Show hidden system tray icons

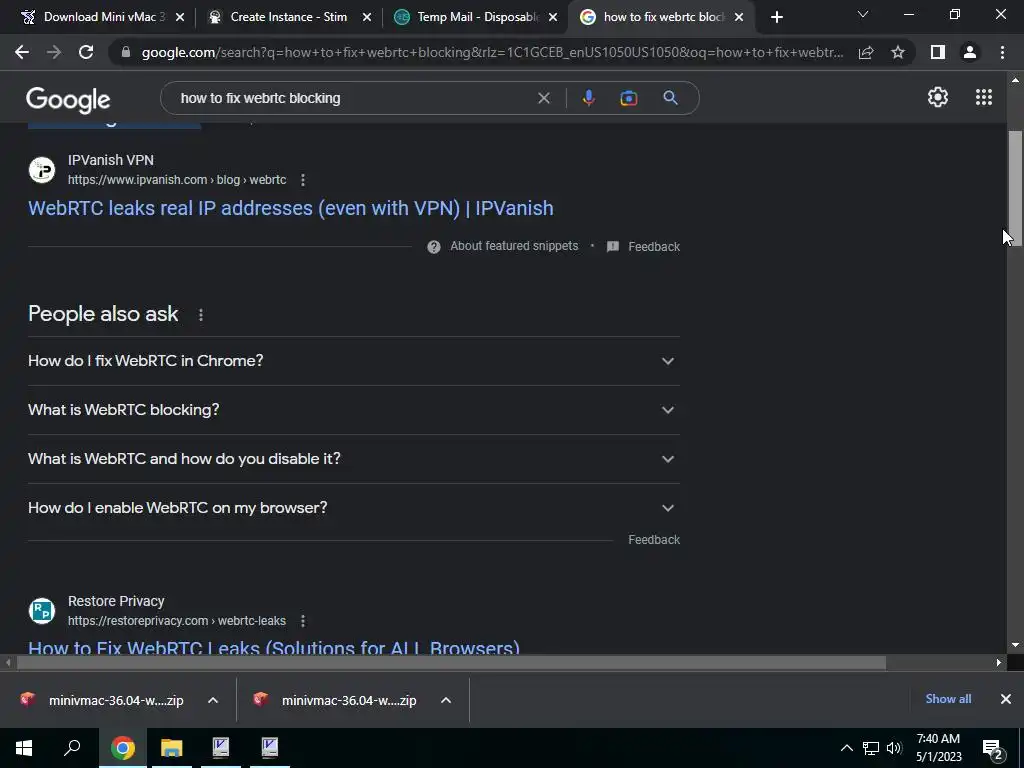tap(846, 748)
